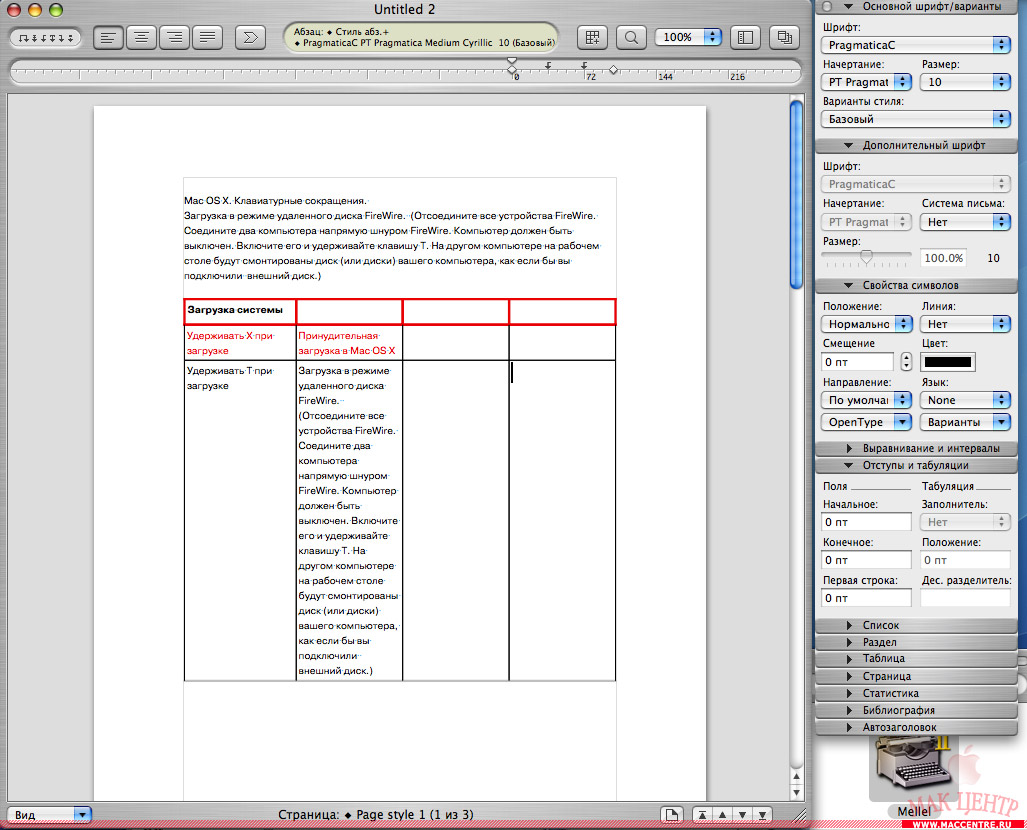1027x830 pixels.
Task: Expand the Список section
Action: point(850,626)
